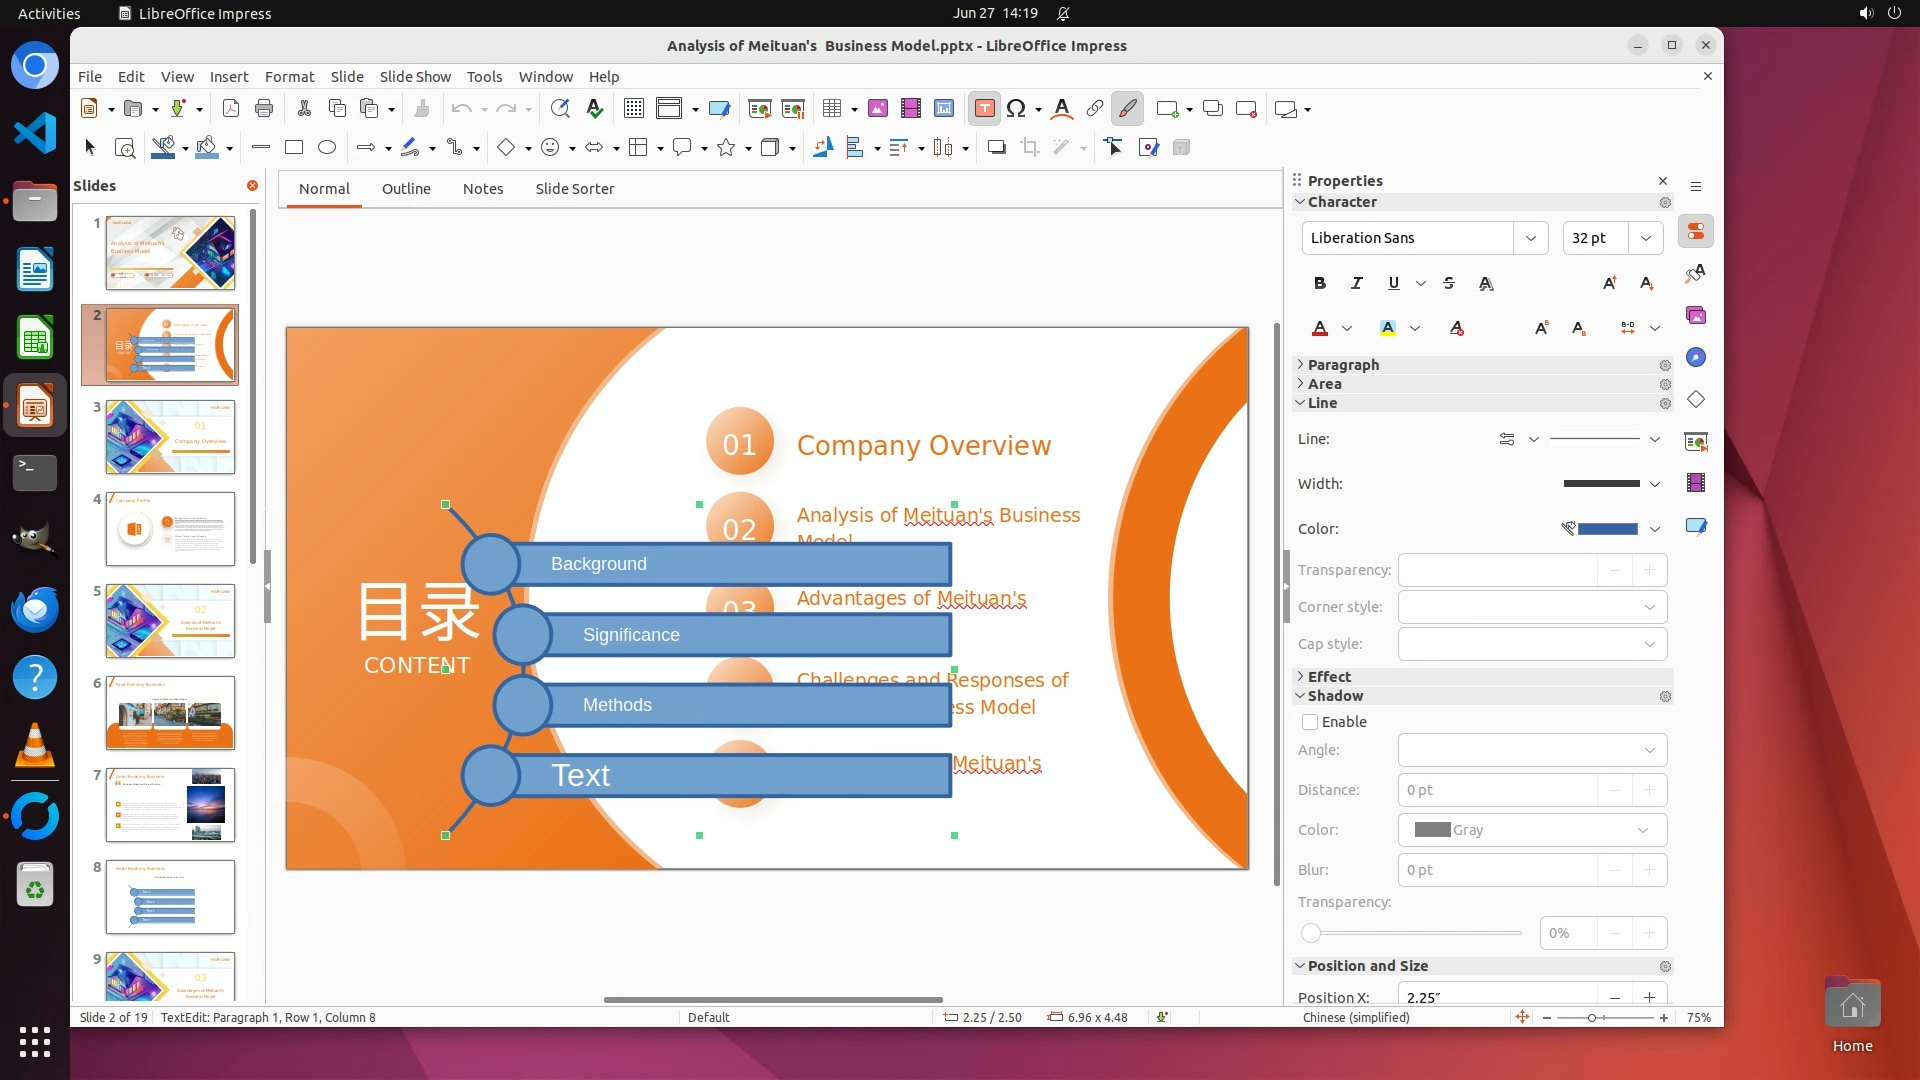
Task: Toggle Bold formatting in Character panel
Action: tap(1320, 284)
